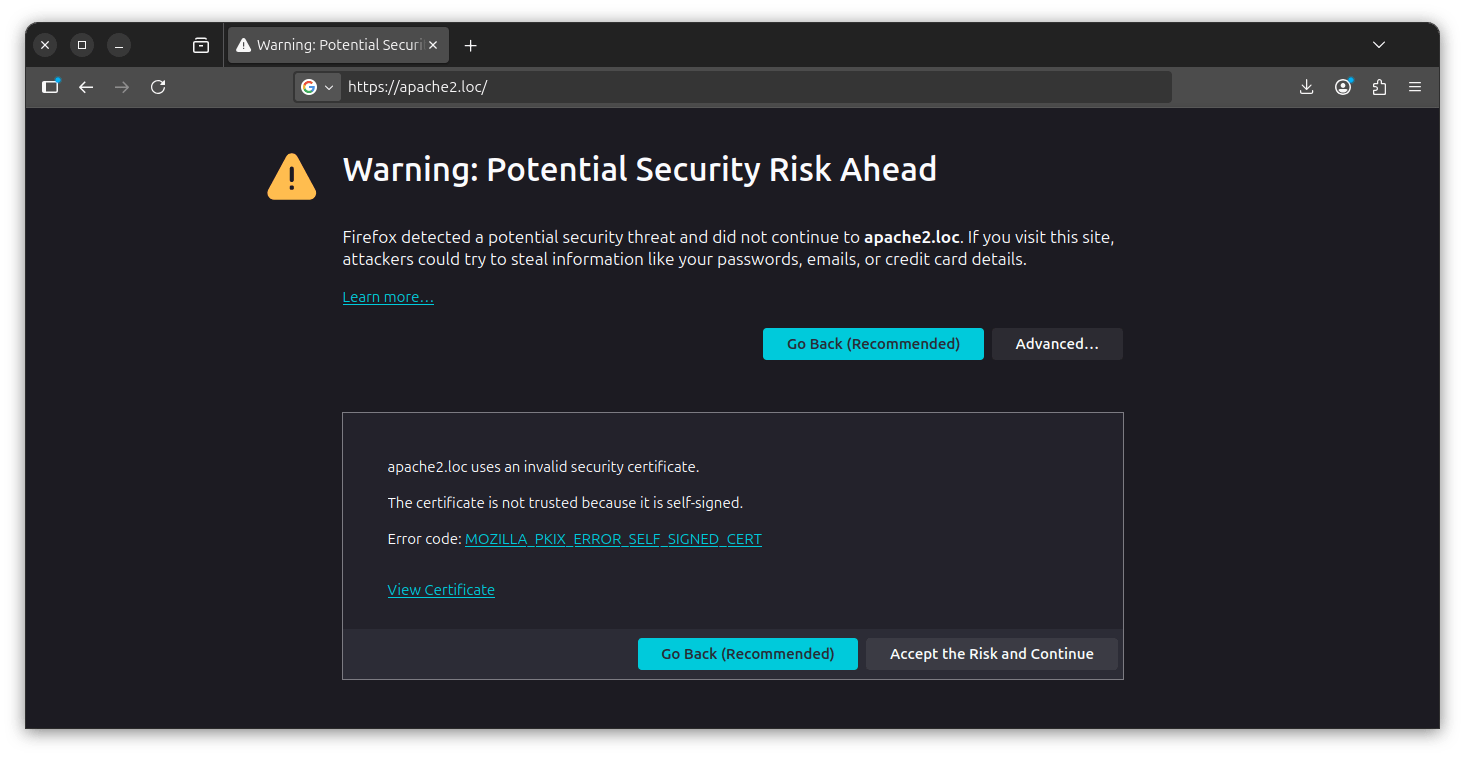Click the window maximize button in the title bar

click(82, 45)
